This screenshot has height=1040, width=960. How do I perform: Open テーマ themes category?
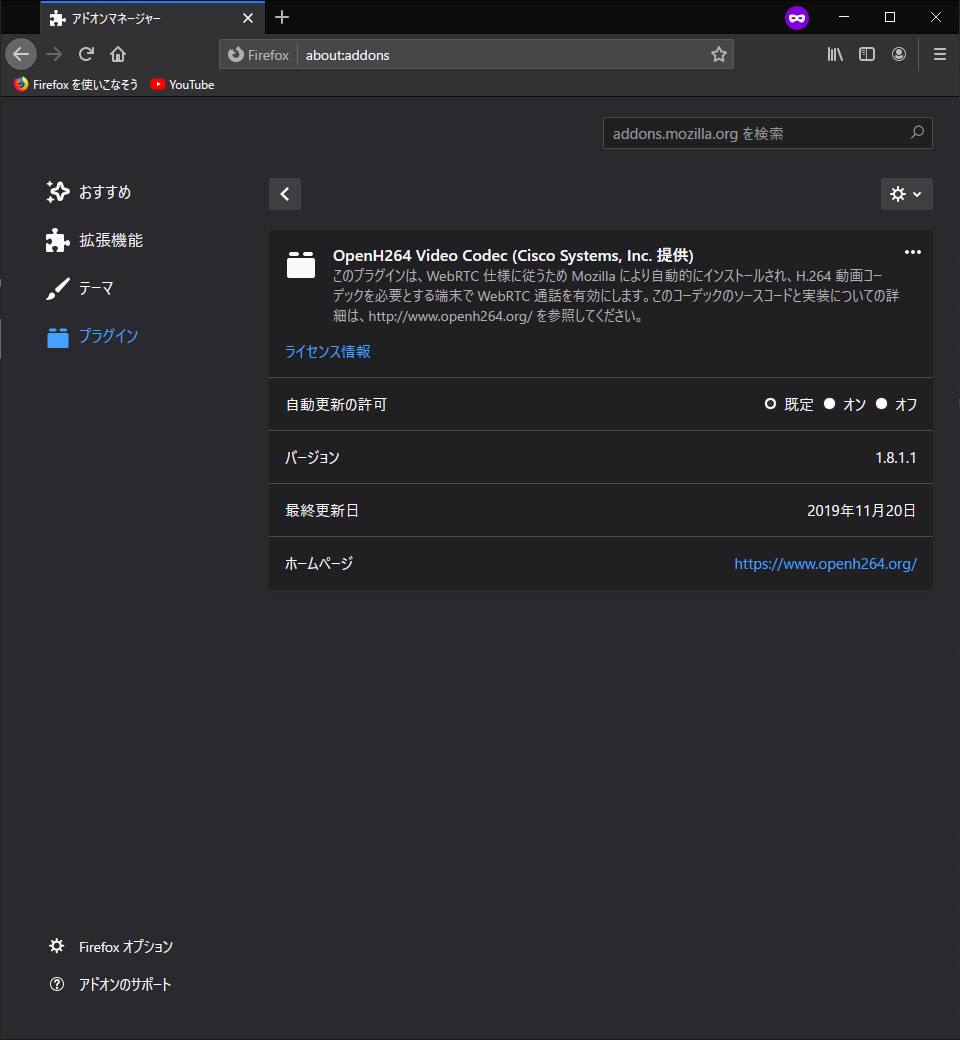tap(80, 288)
